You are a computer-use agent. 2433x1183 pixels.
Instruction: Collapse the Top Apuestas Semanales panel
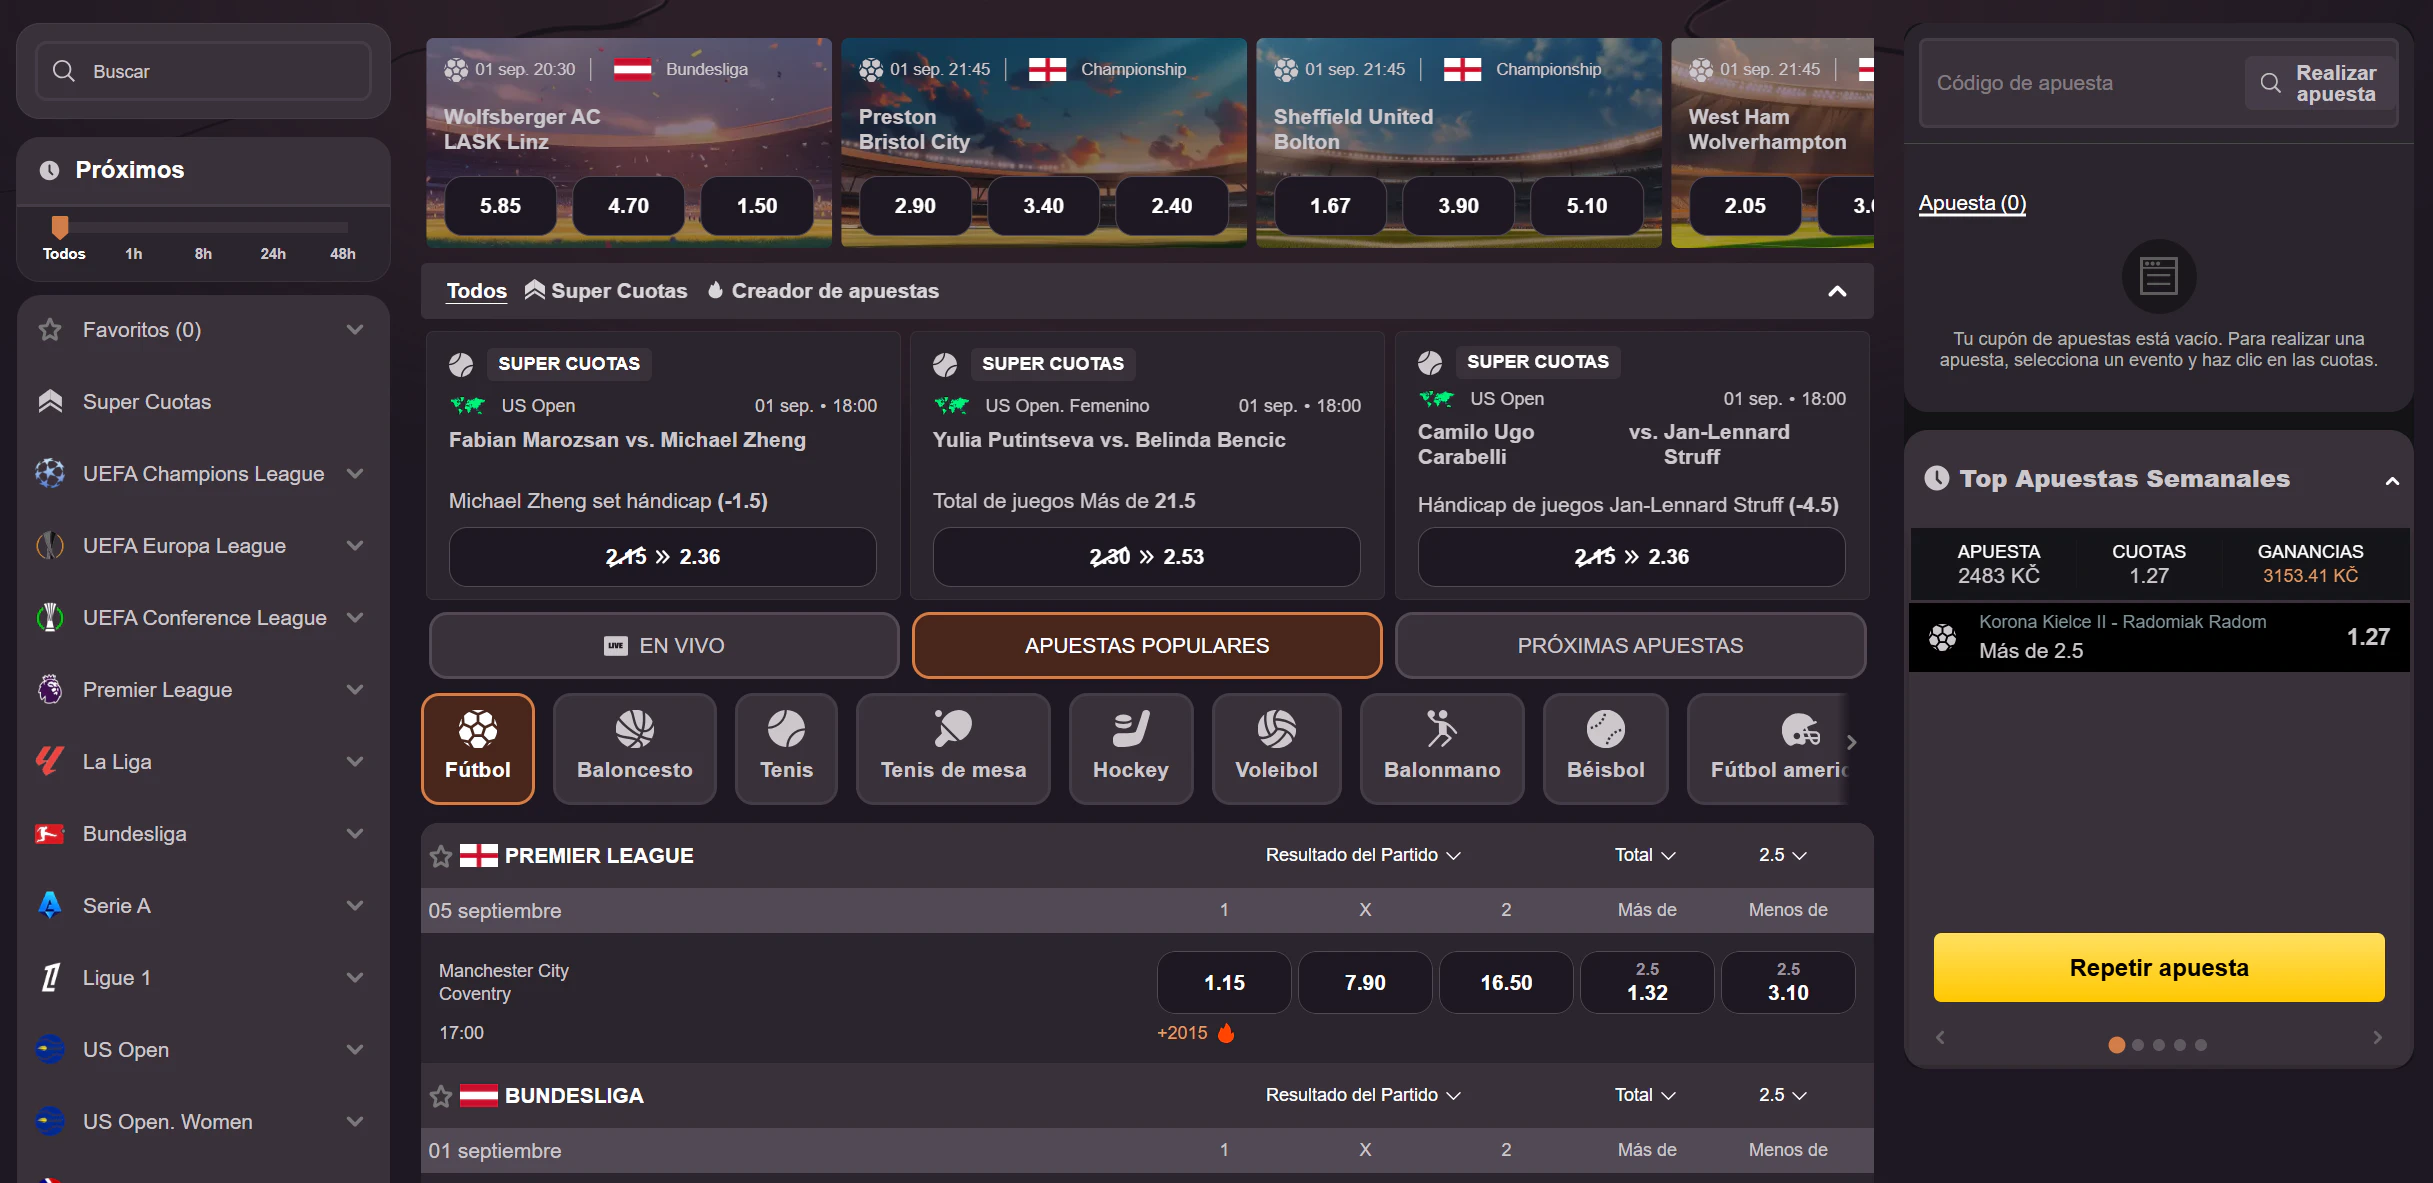click(2391, 481)
